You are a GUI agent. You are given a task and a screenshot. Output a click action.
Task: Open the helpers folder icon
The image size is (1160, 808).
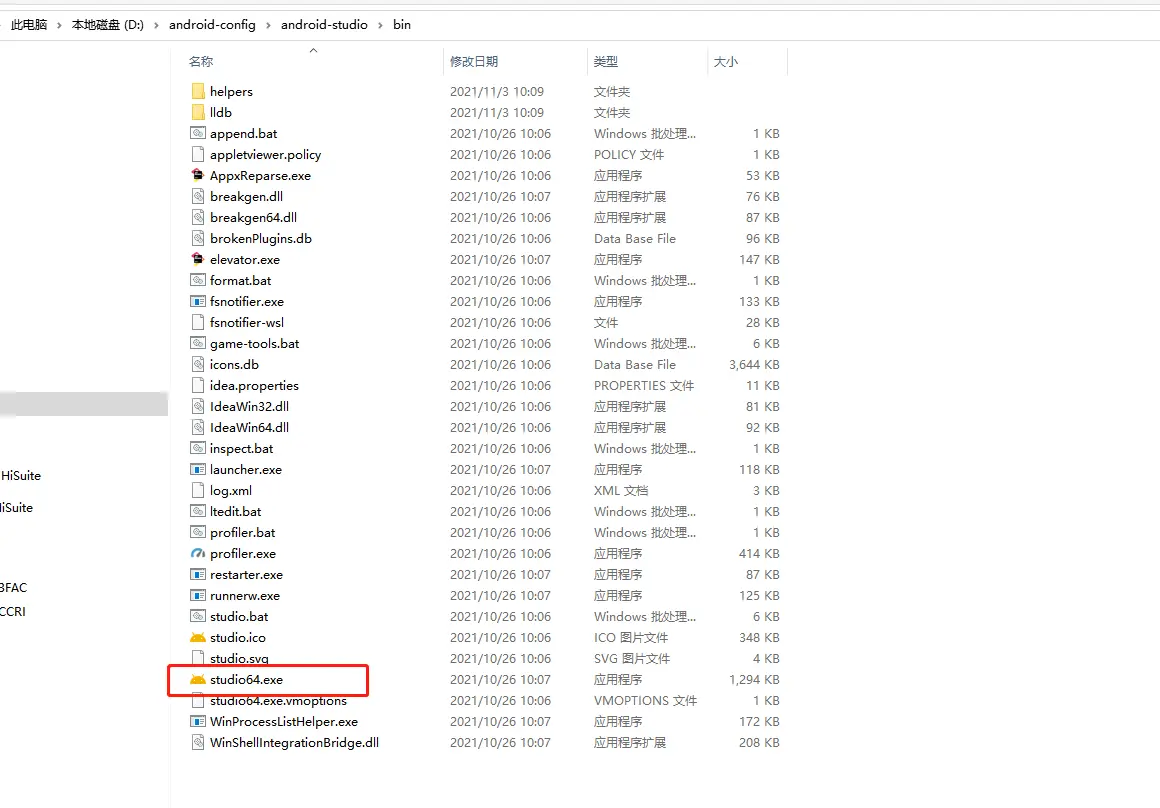tap(197, 92)
